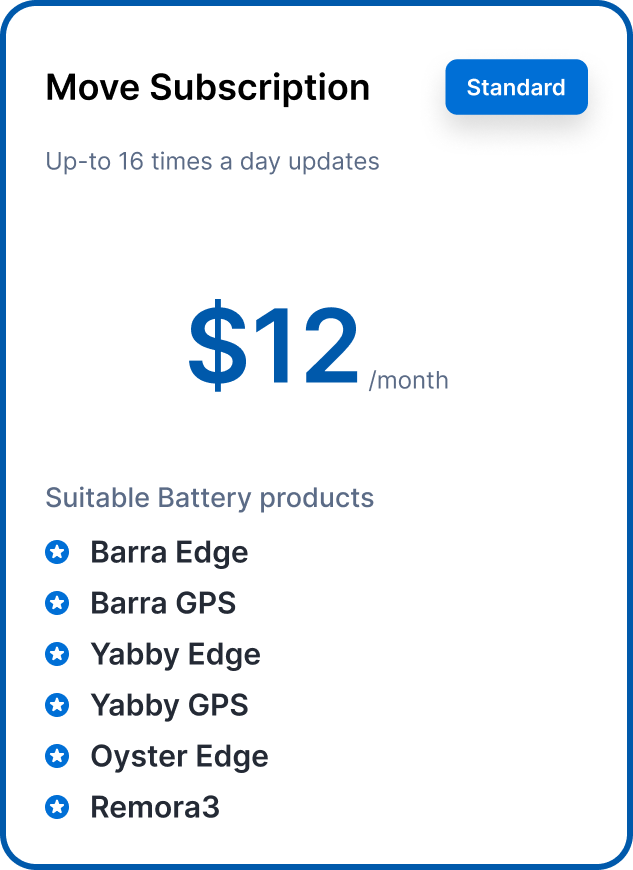Click the $12 price amount
Viewport: 633px width, 870px height.
(x=273, y=345)
